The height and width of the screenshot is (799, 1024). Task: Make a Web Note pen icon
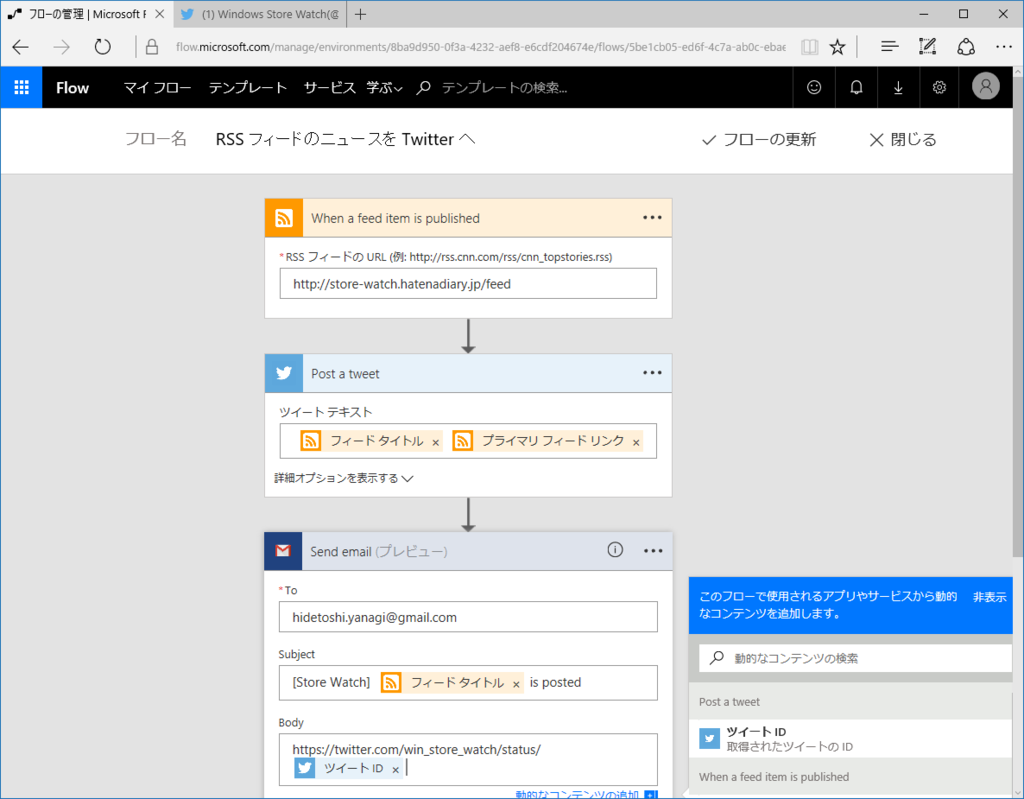point(927,46)
